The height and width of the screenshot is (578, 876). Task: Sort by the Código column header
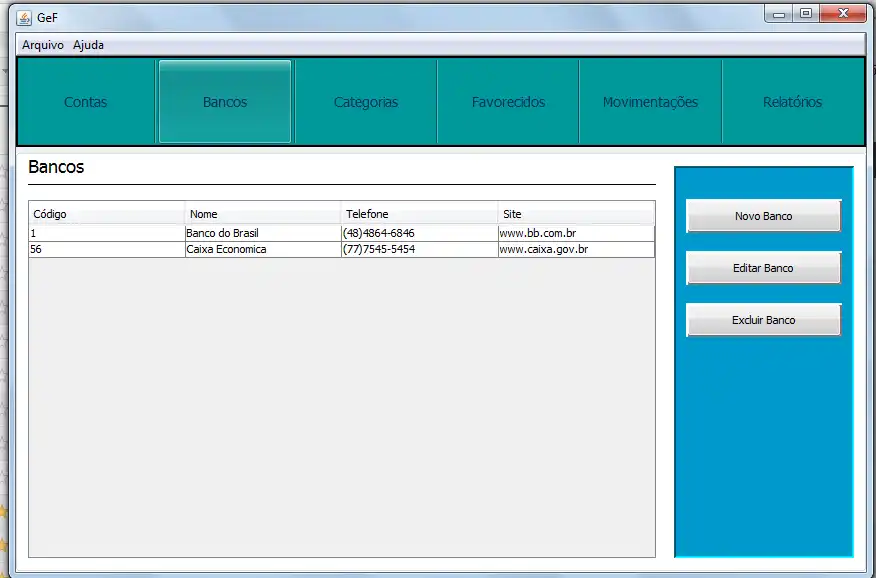(x=107, y=214)
